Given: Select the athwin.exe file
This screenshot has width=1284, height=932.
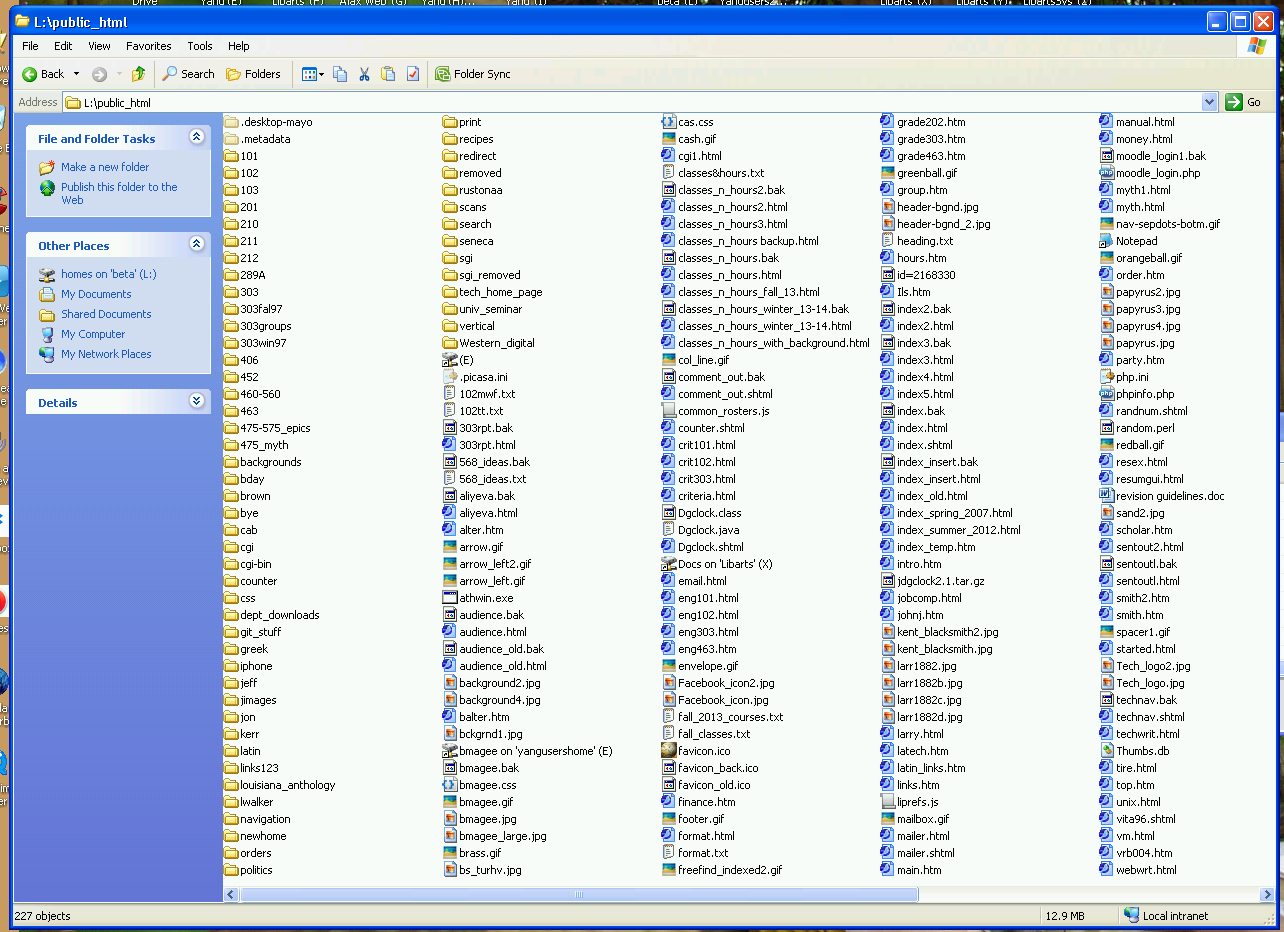Looking at the screenshot, I should click(486, 598).
